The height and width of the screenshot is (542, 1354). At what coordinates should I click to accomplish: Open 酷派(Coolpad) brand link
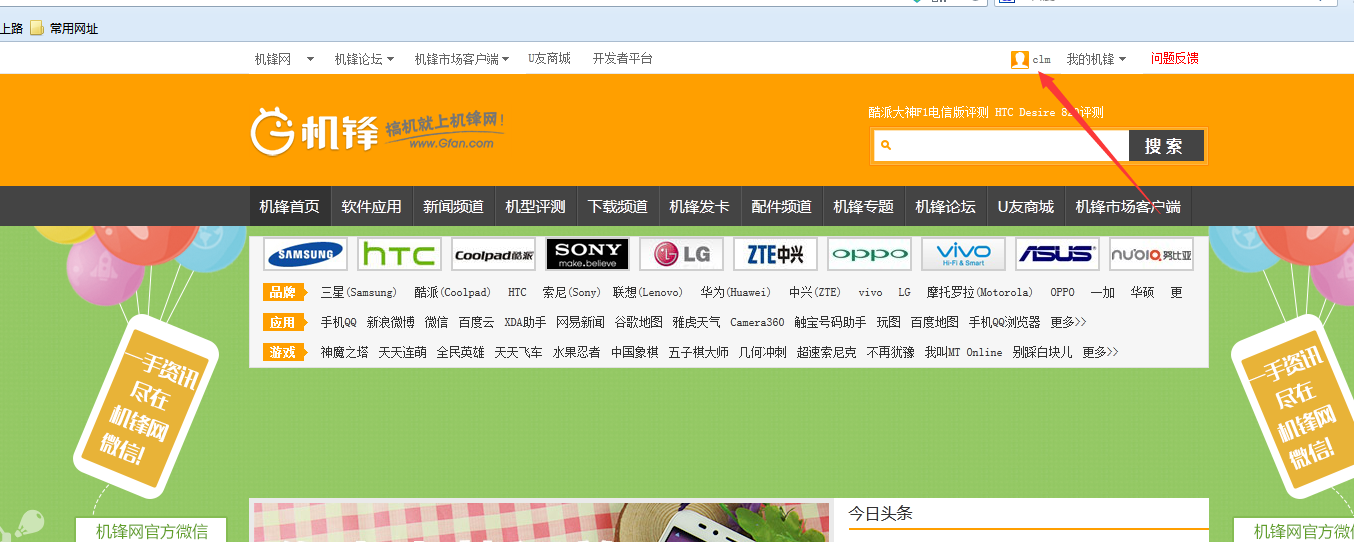coord(452,292)
